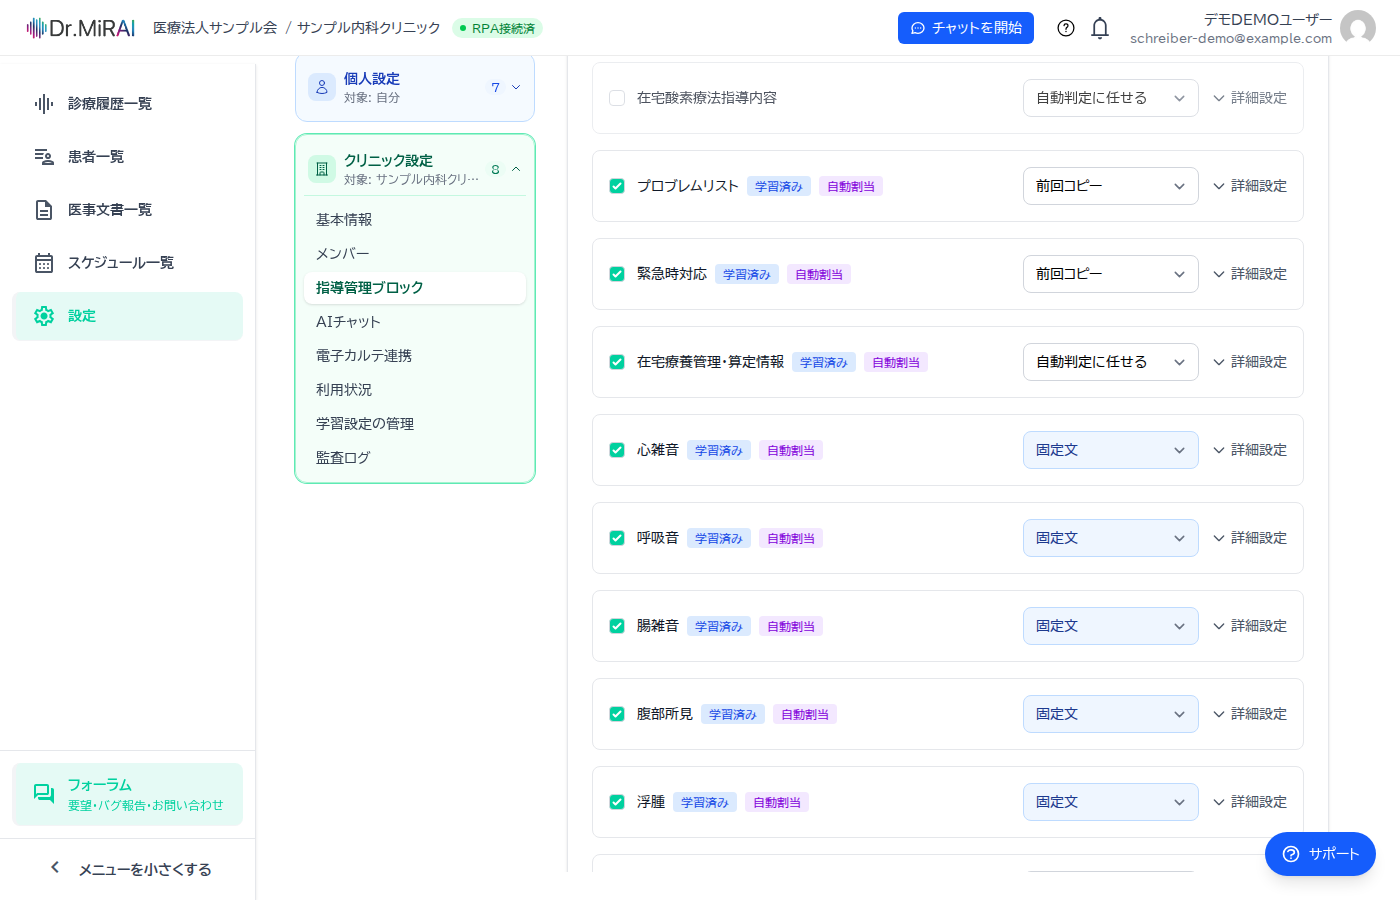Uncheck the 緊急時対応 checkbox
This screenshot has height=900, width=1400.
617,274
